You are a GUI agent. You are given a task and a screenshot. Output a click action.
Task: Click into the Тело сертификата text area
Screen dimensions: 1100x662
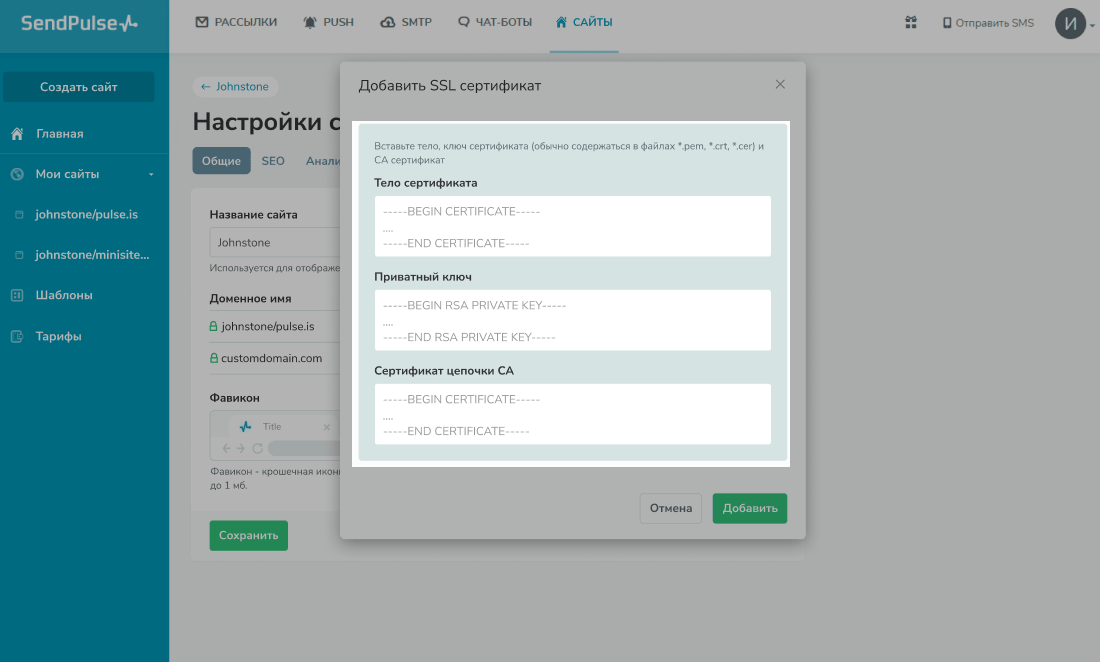(572, 227)
